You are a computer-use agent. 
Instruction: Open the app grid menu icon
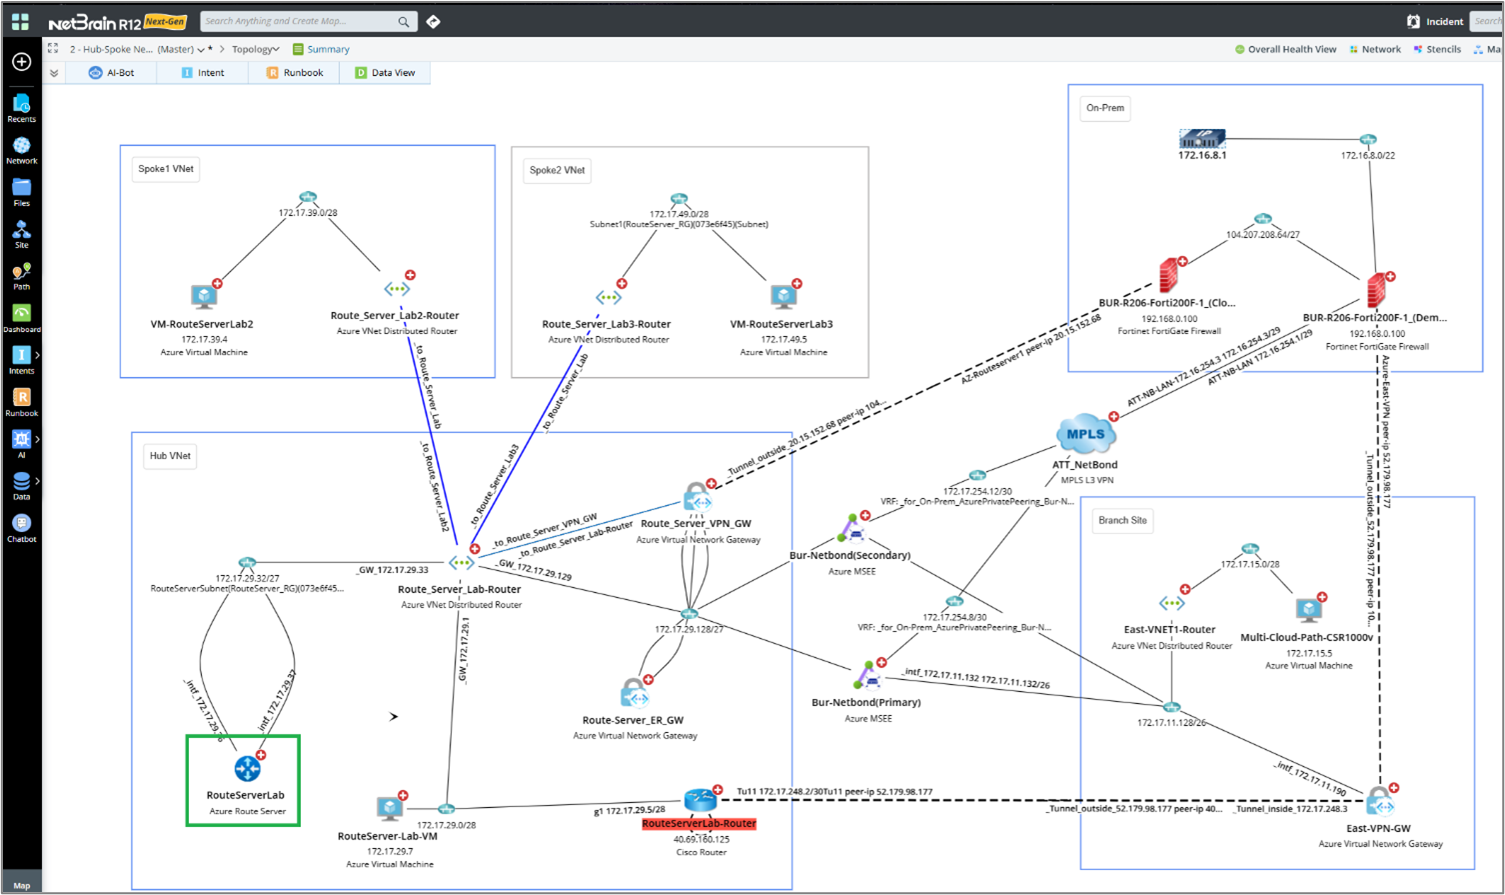20,21
